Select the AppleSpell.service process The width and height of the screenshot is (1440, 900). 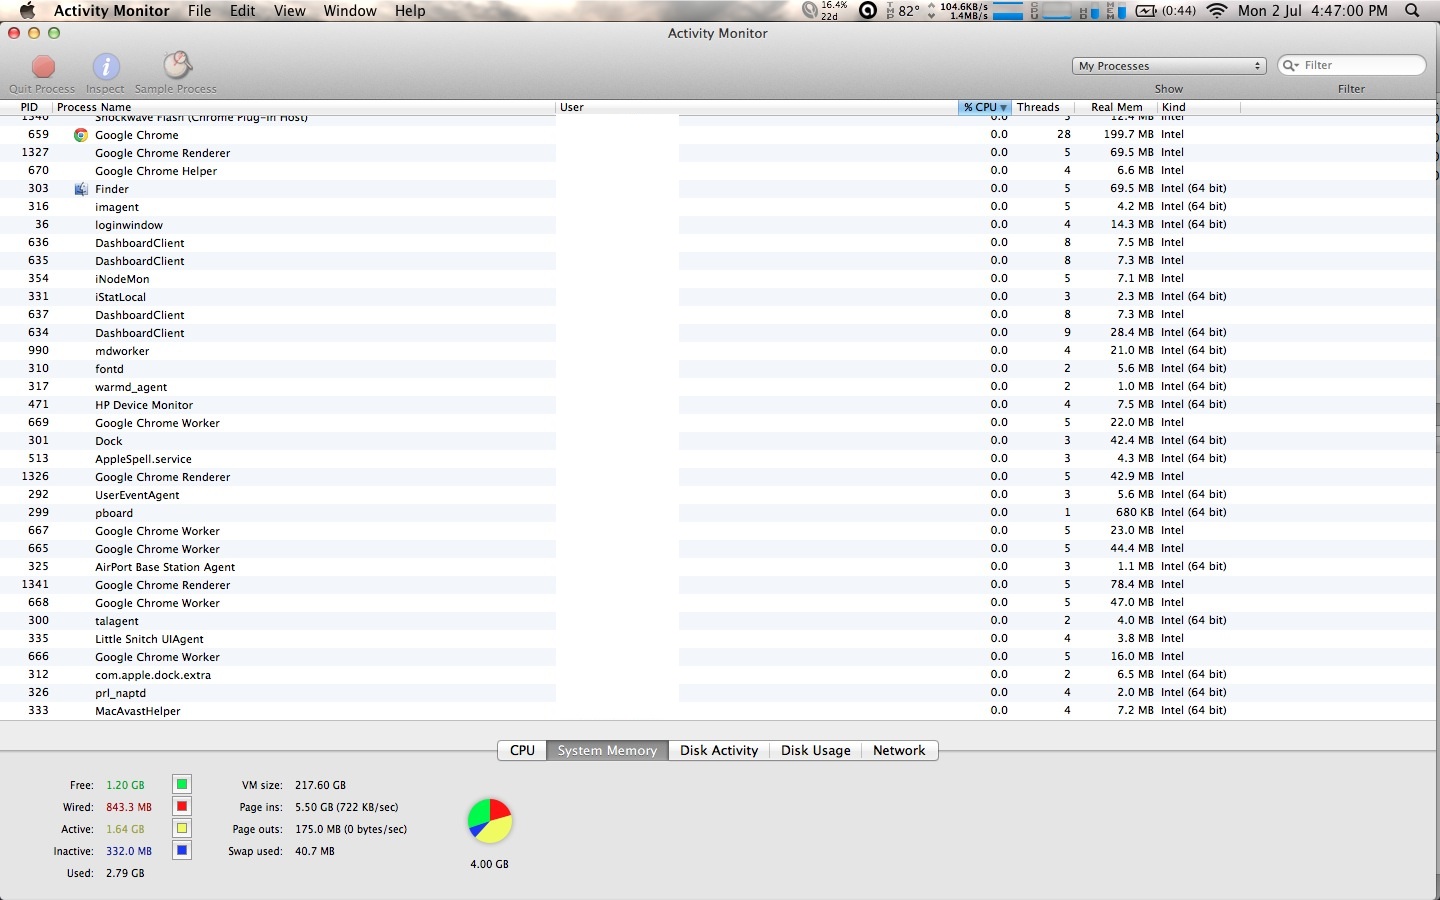pyautogui.click(x=720, y=459)
